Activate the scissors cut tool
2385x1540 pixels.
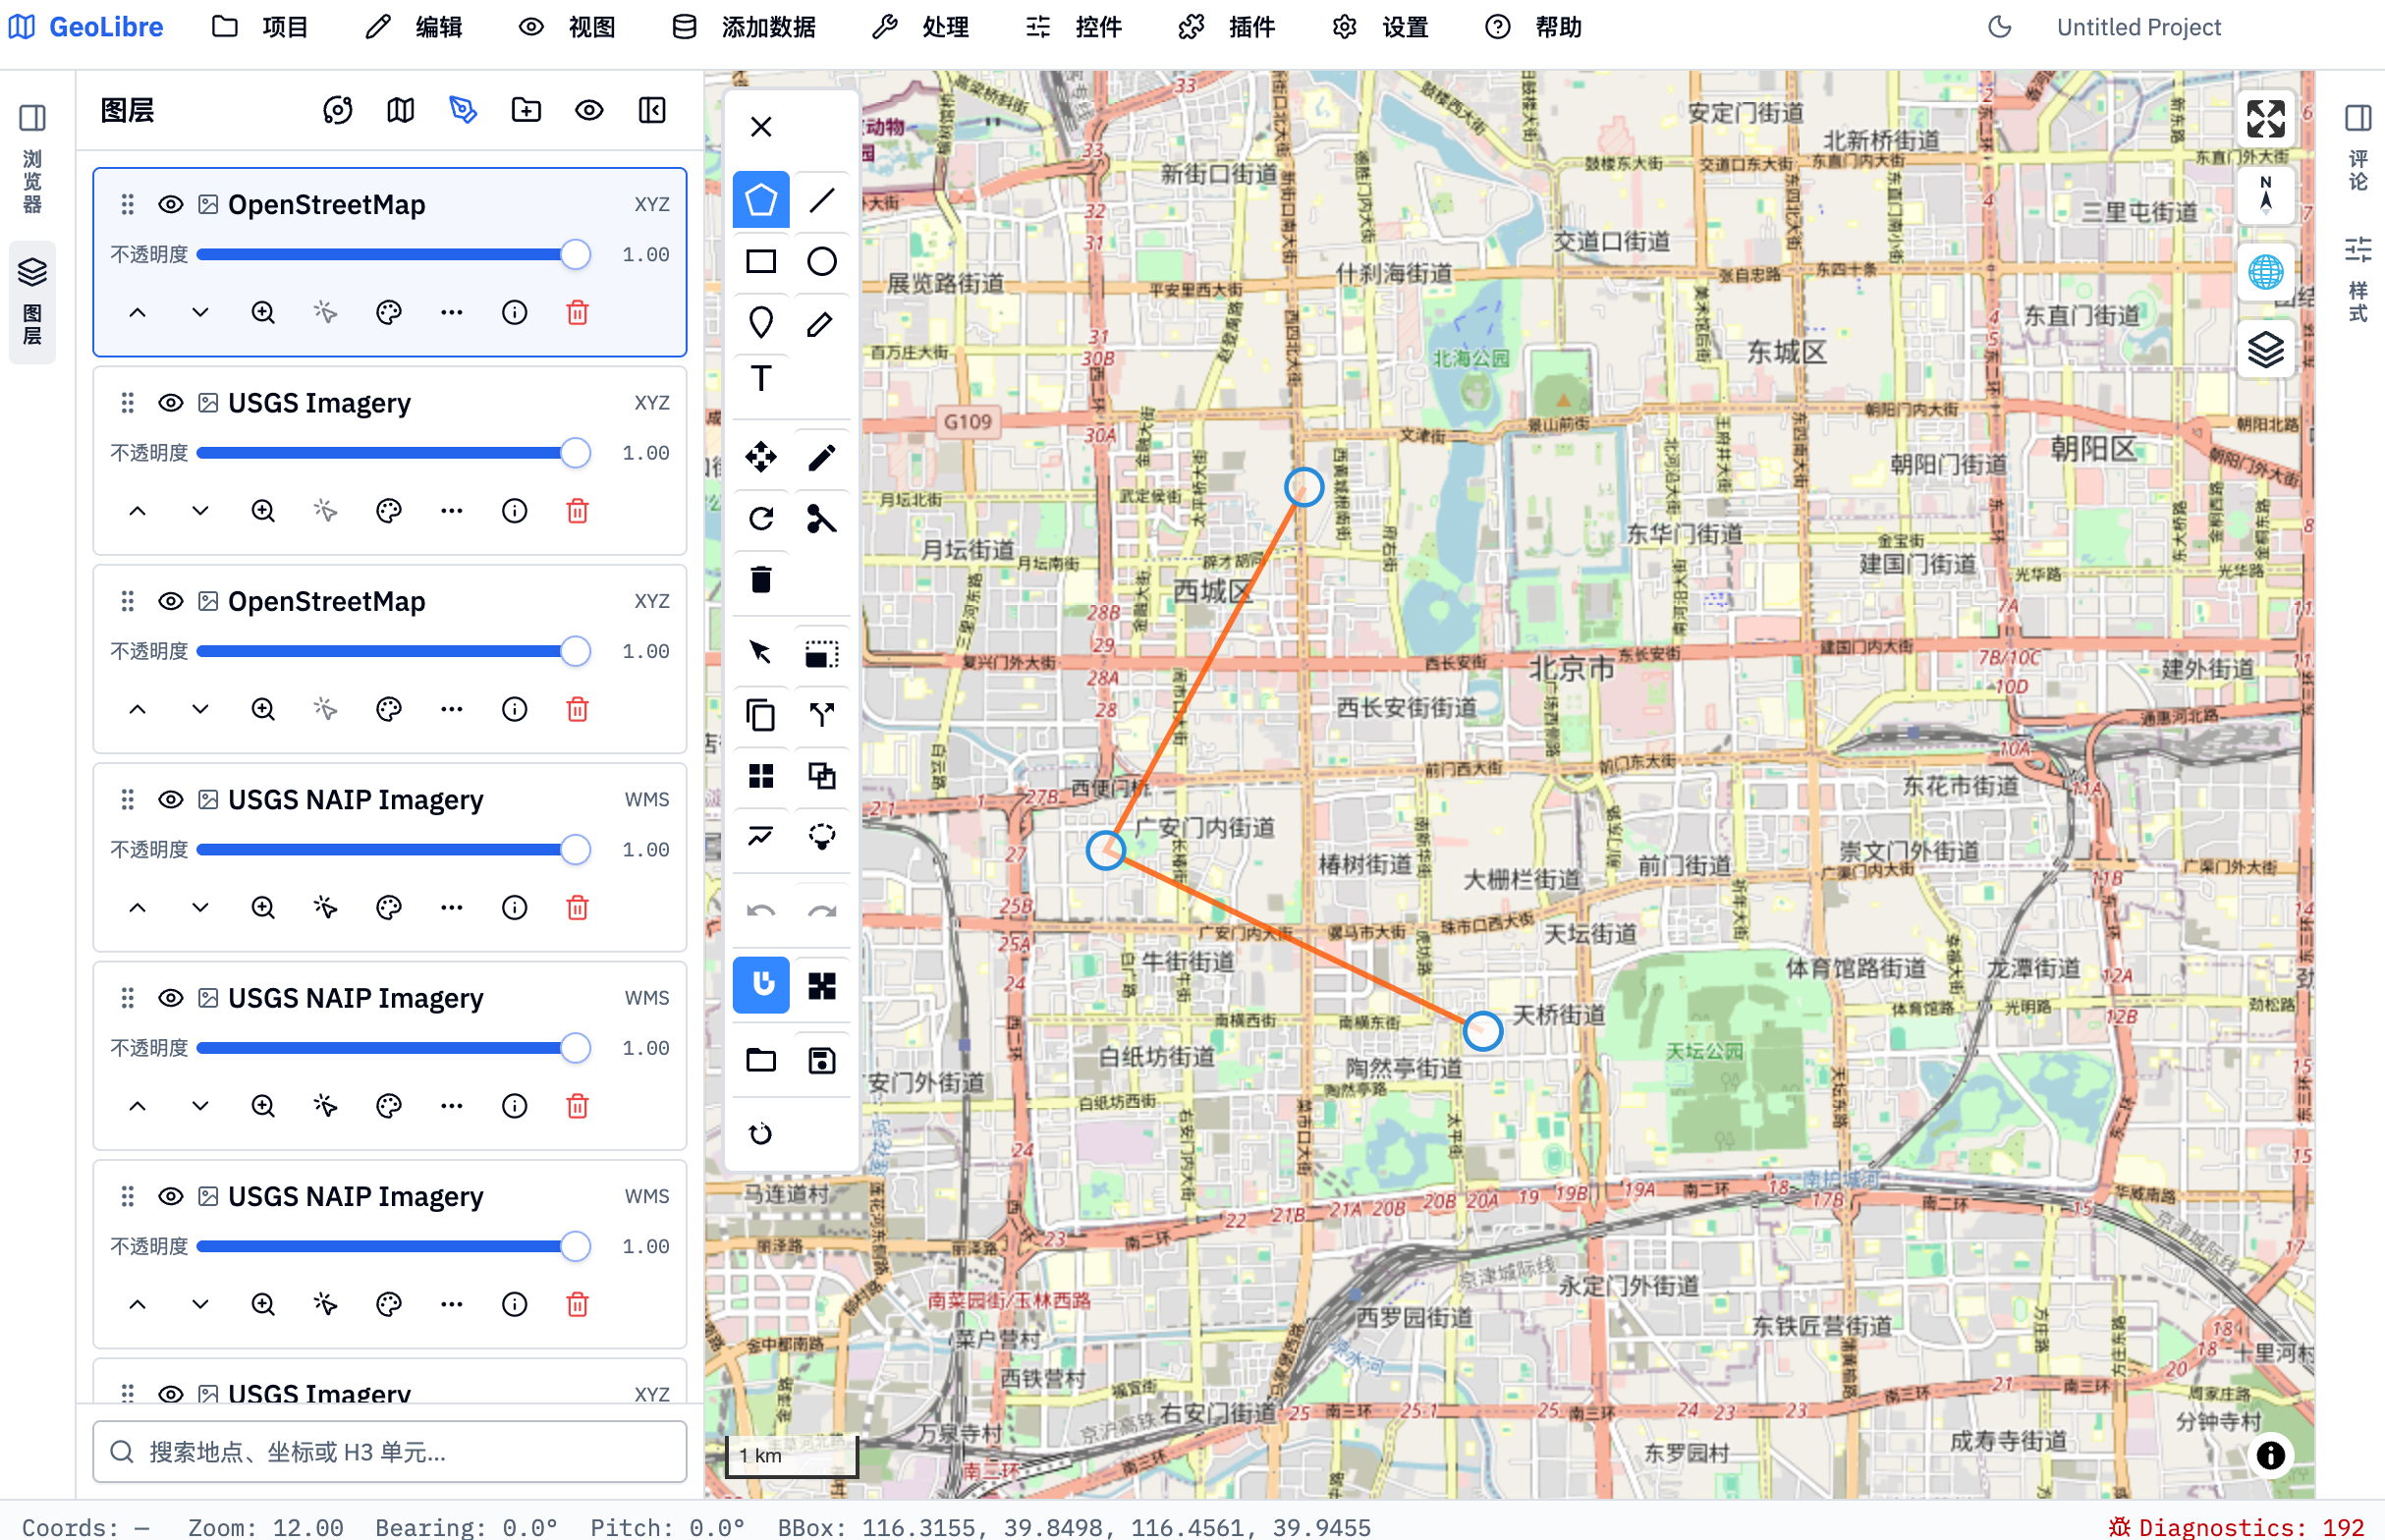click(822, 519)
